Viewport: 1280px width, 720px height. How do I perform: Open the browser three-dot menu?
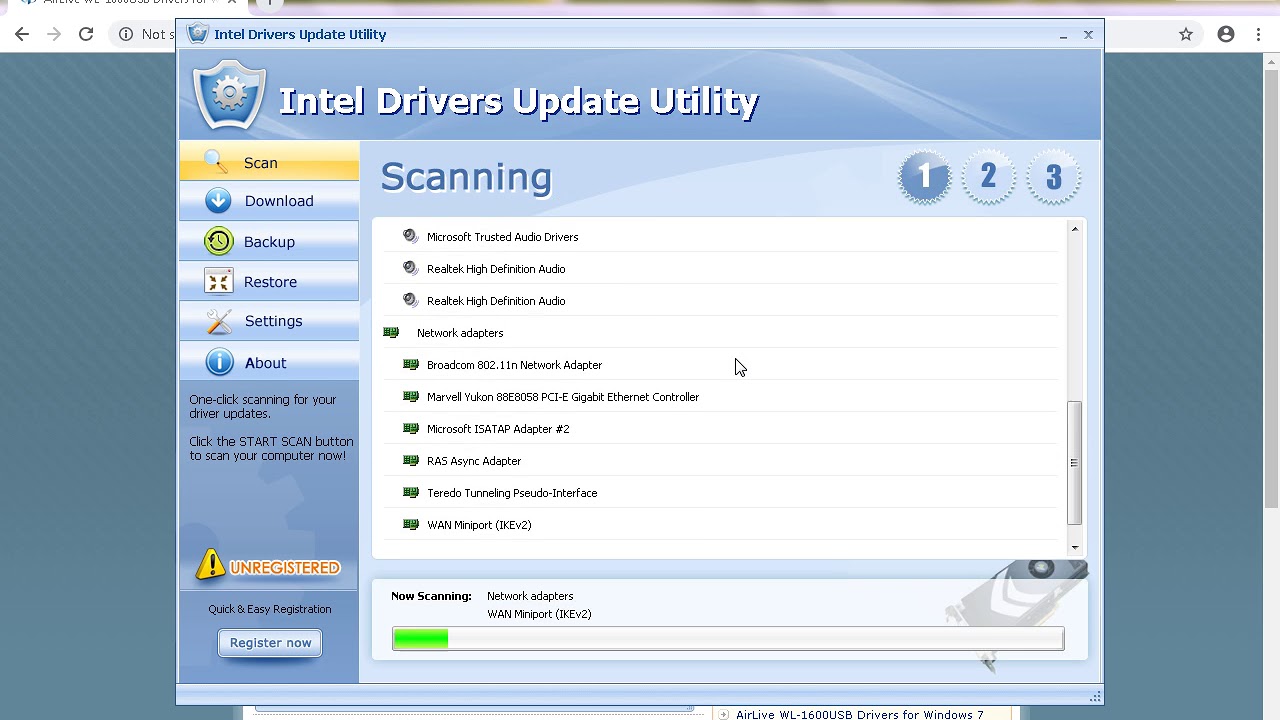tap(1258, 34)
